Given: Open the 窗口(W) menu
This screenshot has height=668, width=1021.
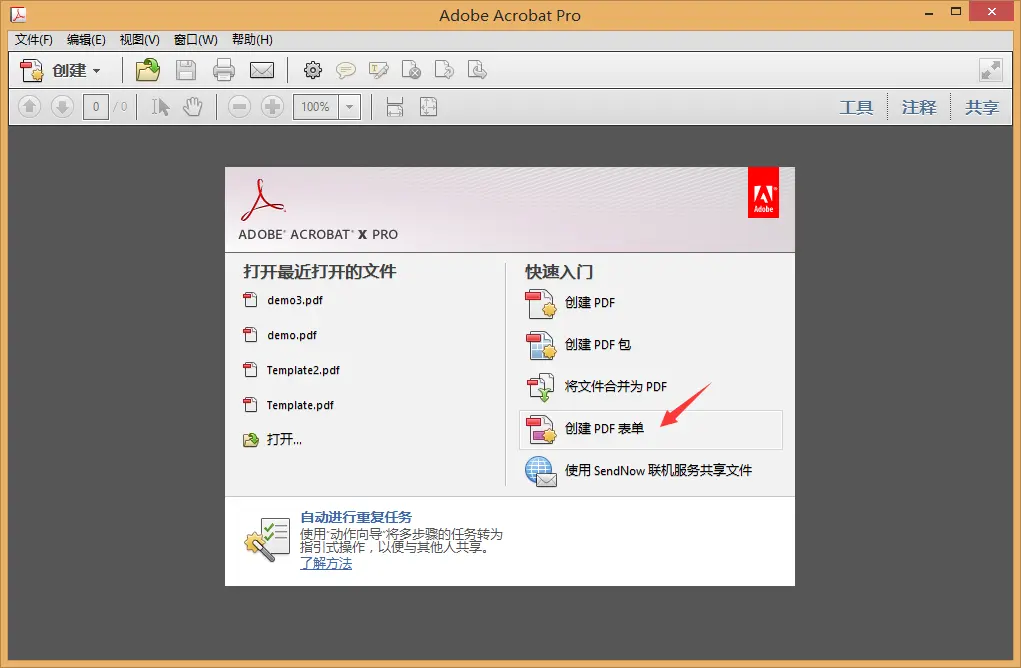Looking at the screenshot, I should (x=195, y=40).
